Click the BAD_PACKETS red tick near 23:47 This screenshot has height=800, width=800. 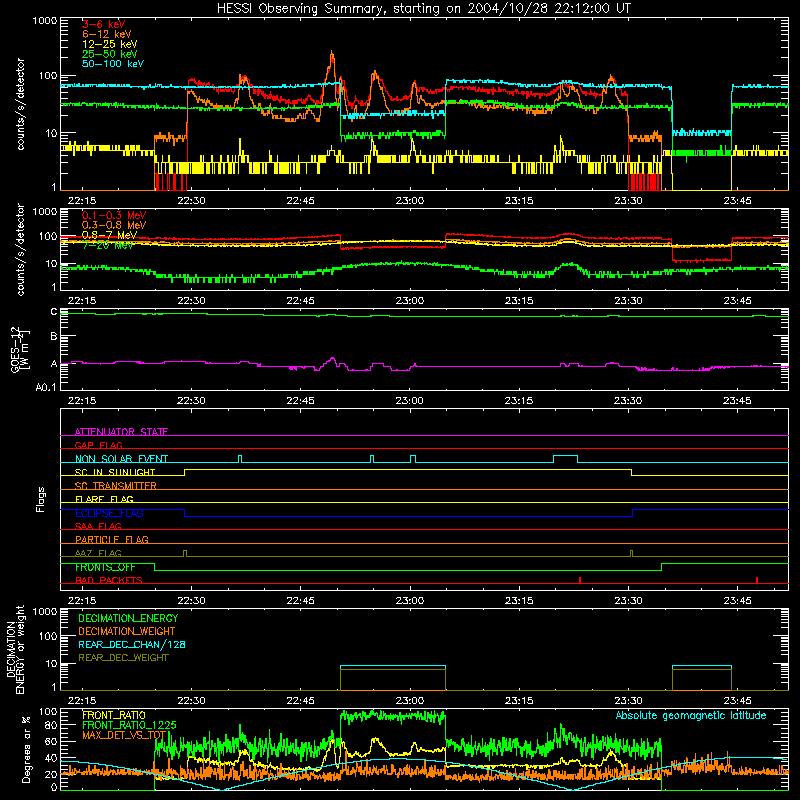point(757,580)
